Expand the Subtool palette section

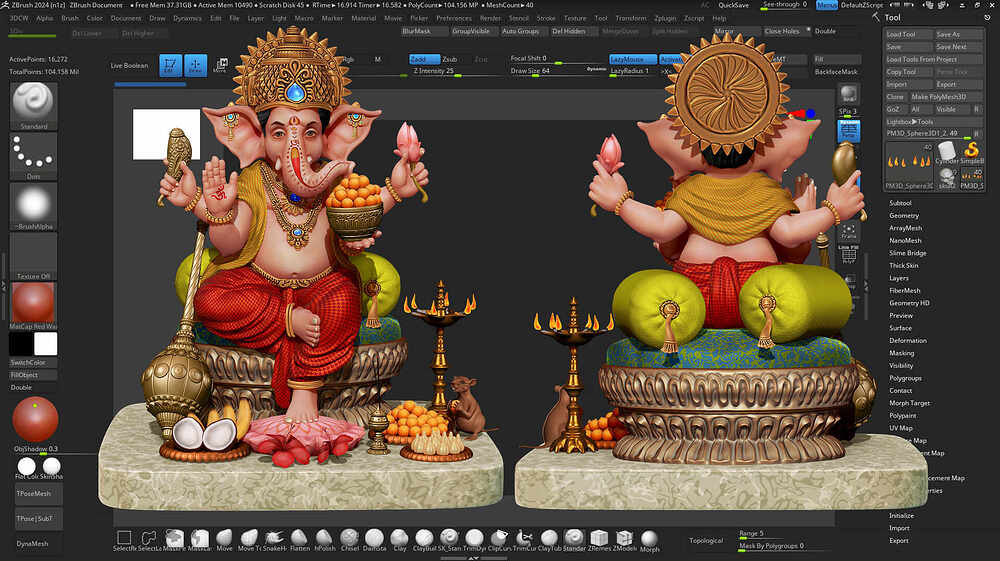pyautogui.click(x=900, y=203)
